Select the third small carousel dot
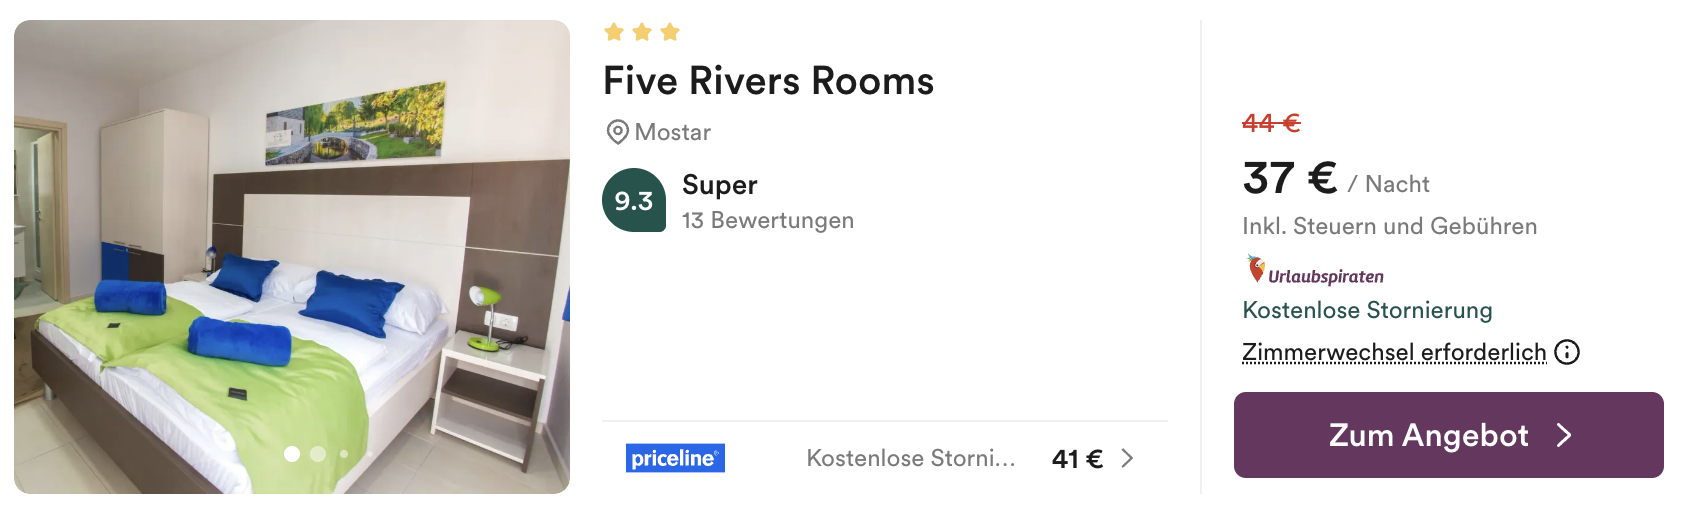 click(x=344, y=454)
